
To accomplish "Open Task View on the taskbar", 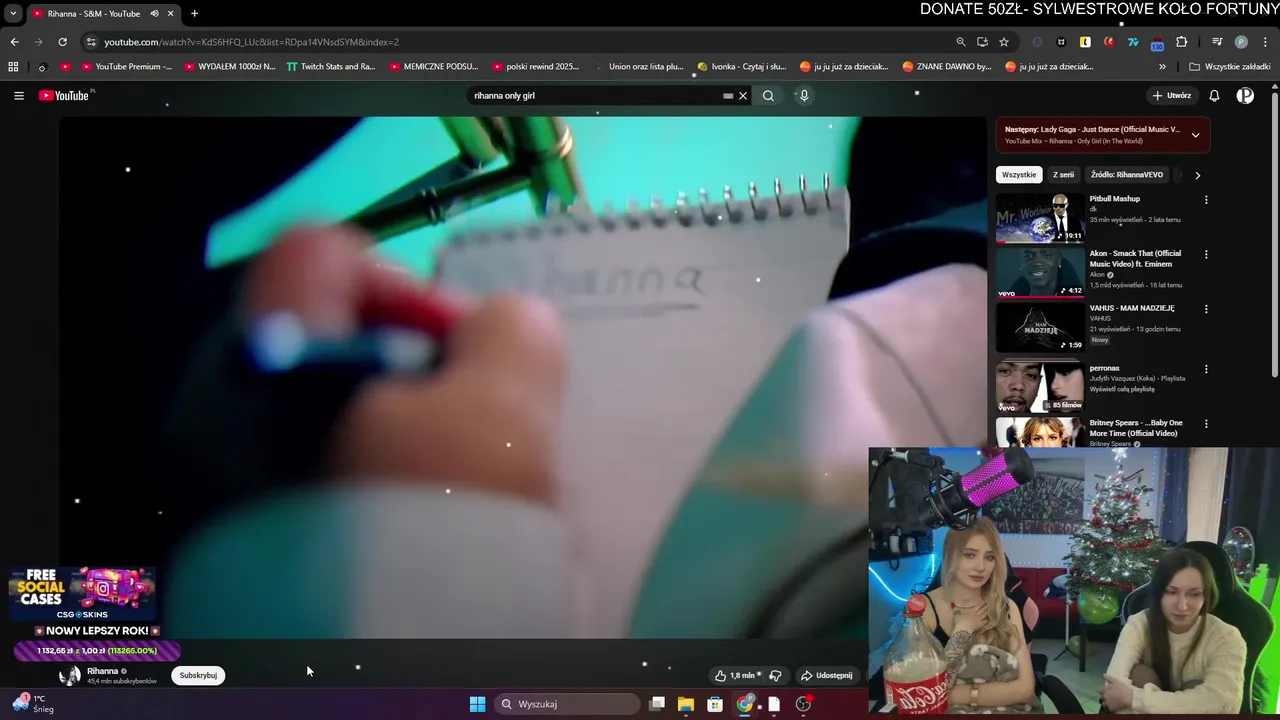I will pyautogui.click(x=657, y=704).
